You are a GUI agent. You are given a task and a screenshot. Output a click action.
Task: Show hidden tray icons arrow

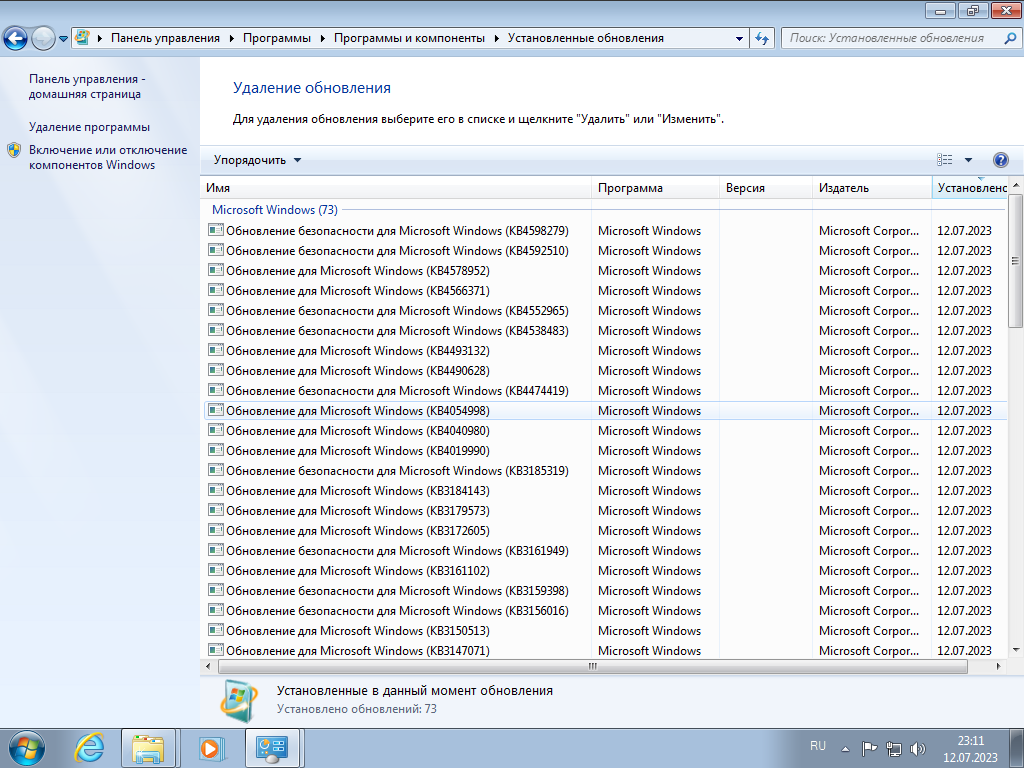tap(845, 749)
